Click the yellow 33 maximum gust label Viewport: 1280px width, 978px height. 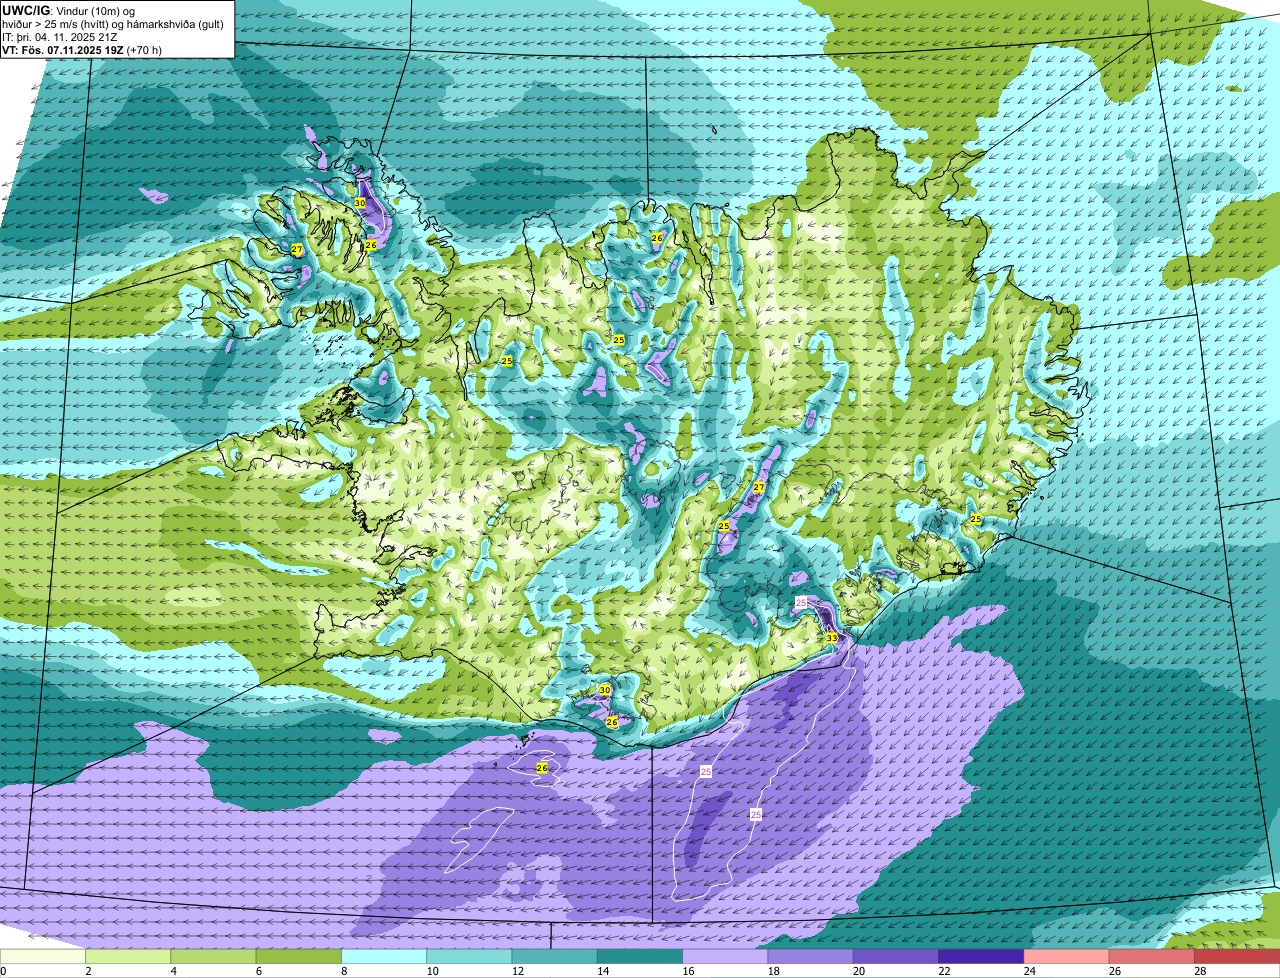coord(832,638)
